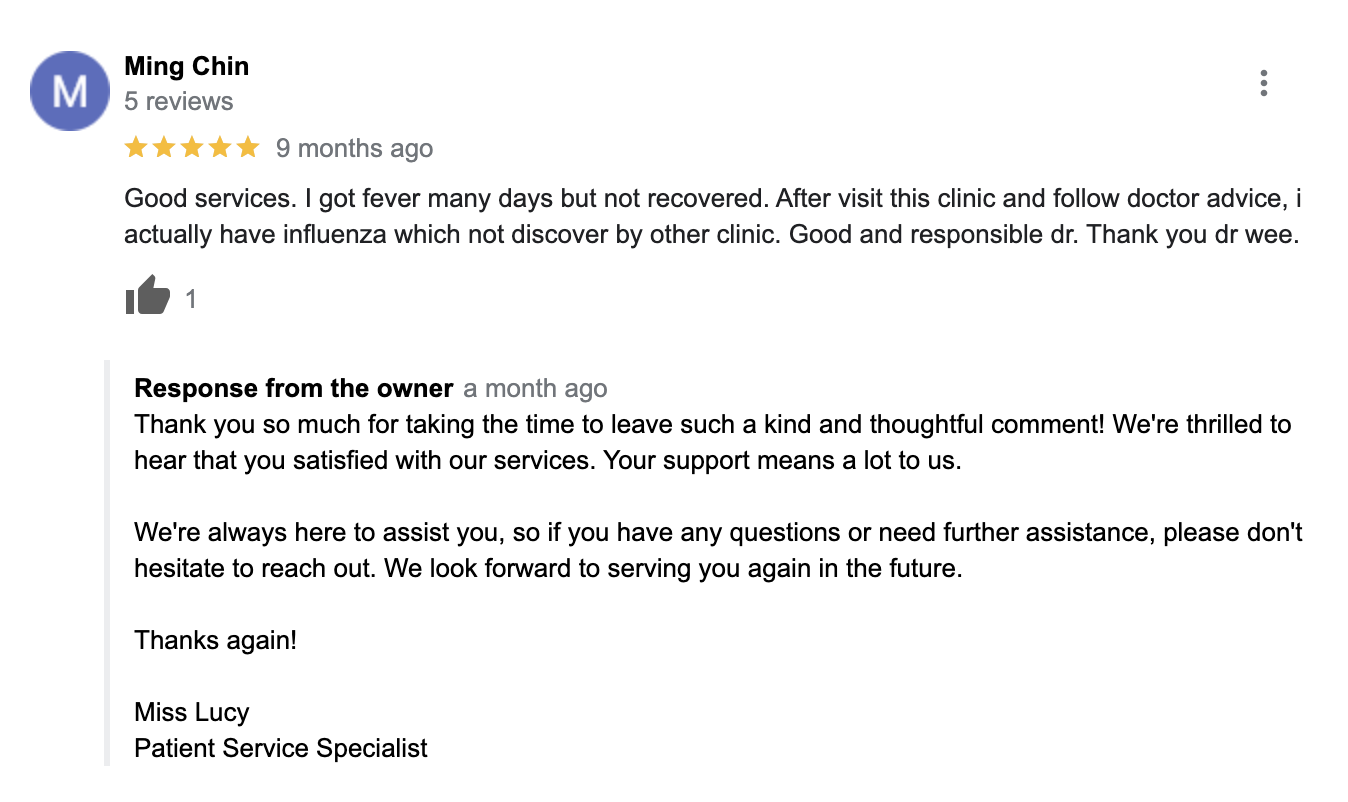Click the 9 months ago timestamp

pyautogui.click(x=354, y=148)
